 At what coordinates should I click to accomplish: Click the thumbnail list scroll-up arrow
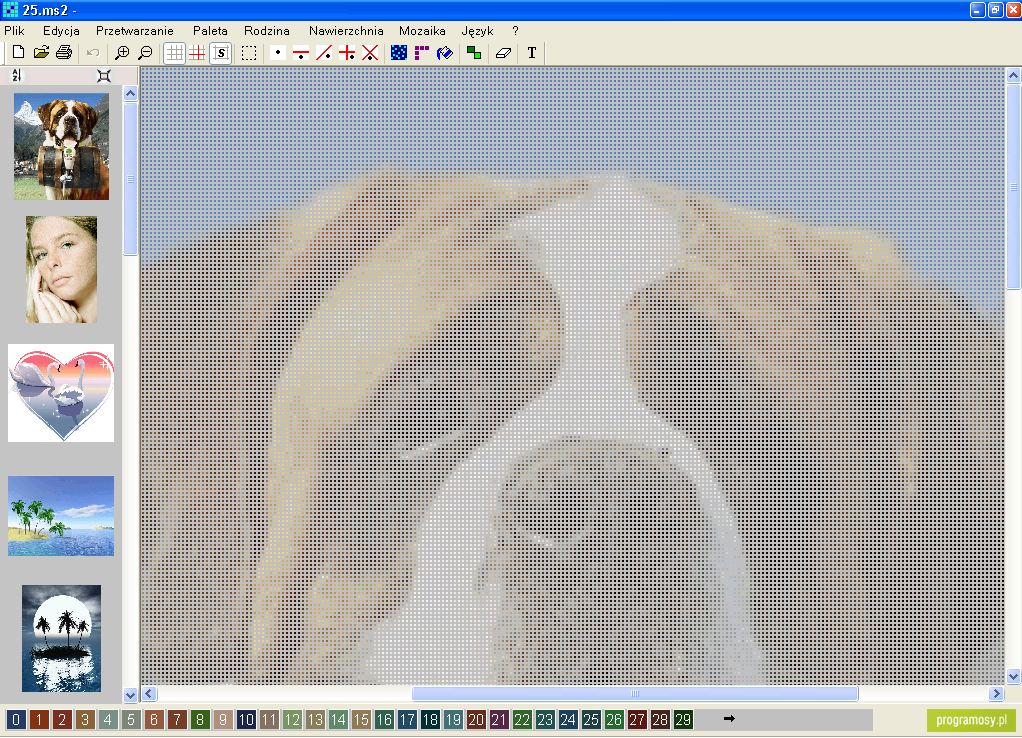[x=130, y=93]
